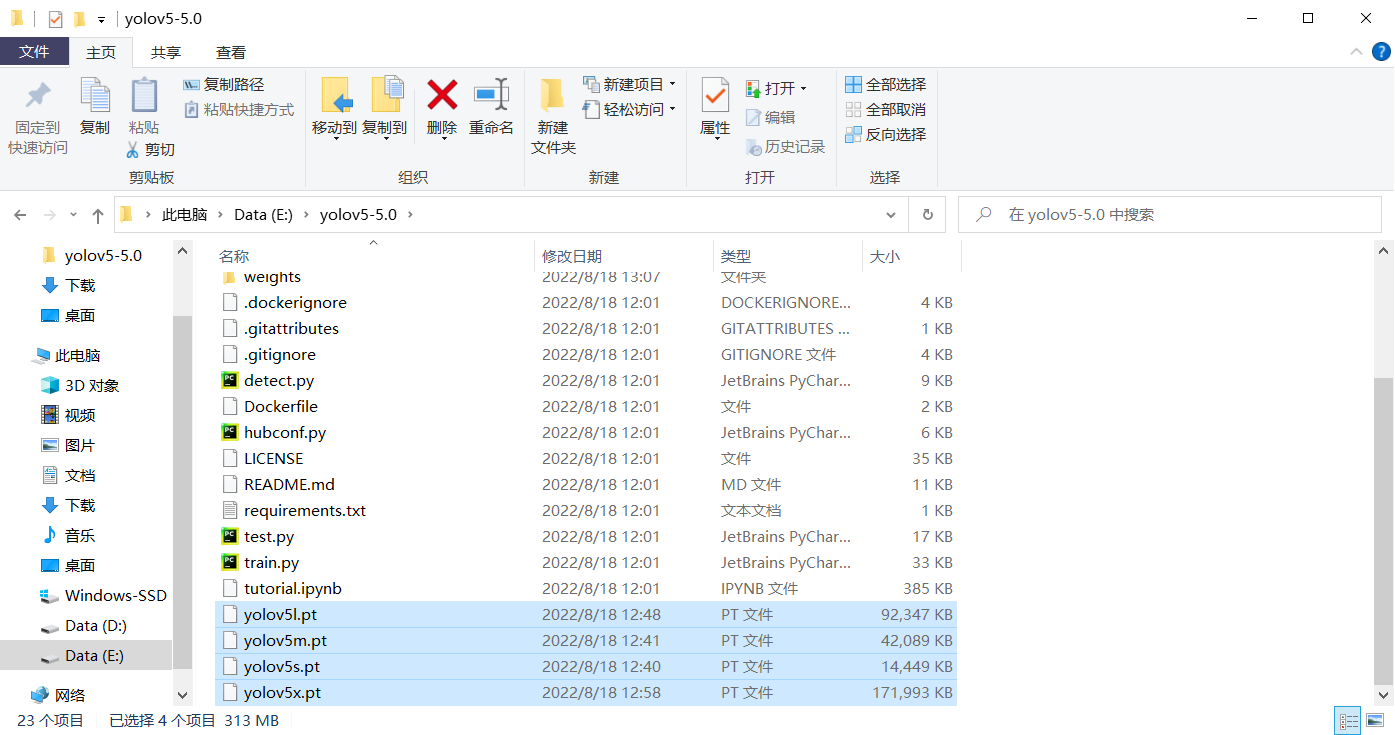Image resolution: width=1395 pixels, height=735 pixels.
Task: Open 网络 in navigation pane
Action: coord(69,695)
